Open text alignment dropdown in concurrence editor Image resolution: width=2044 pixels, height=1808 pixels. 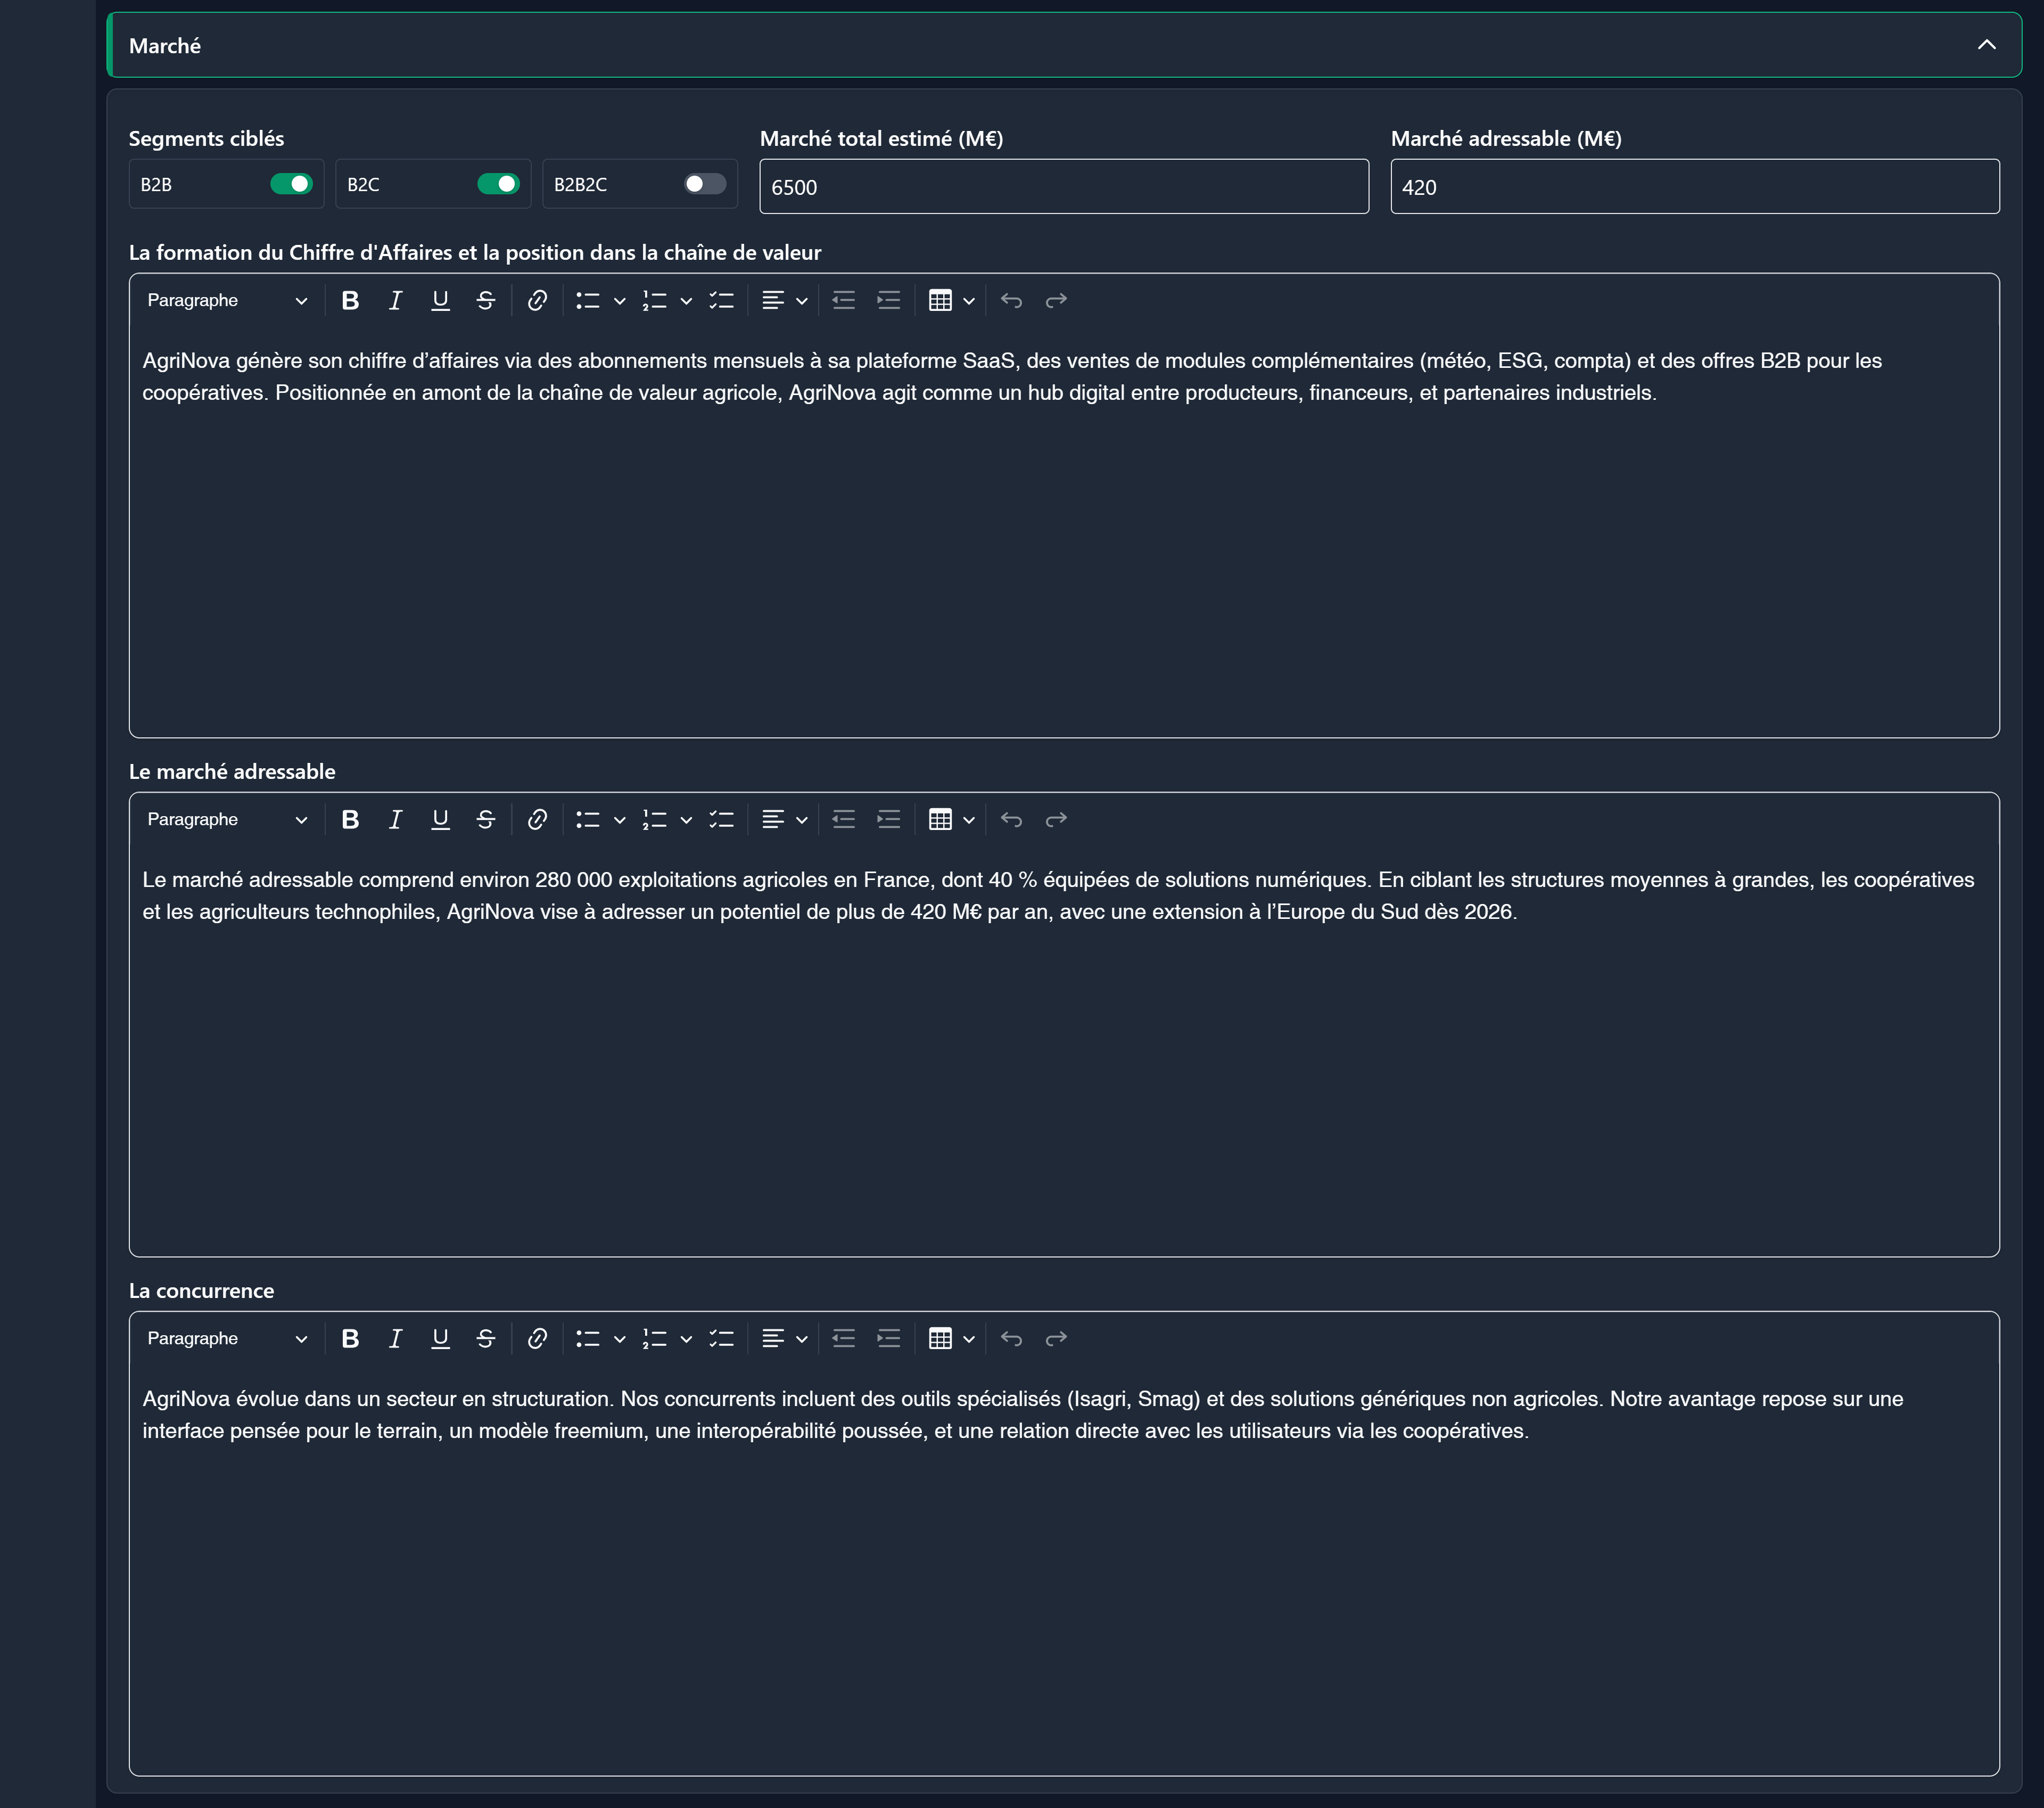(x=784, y=1338)
